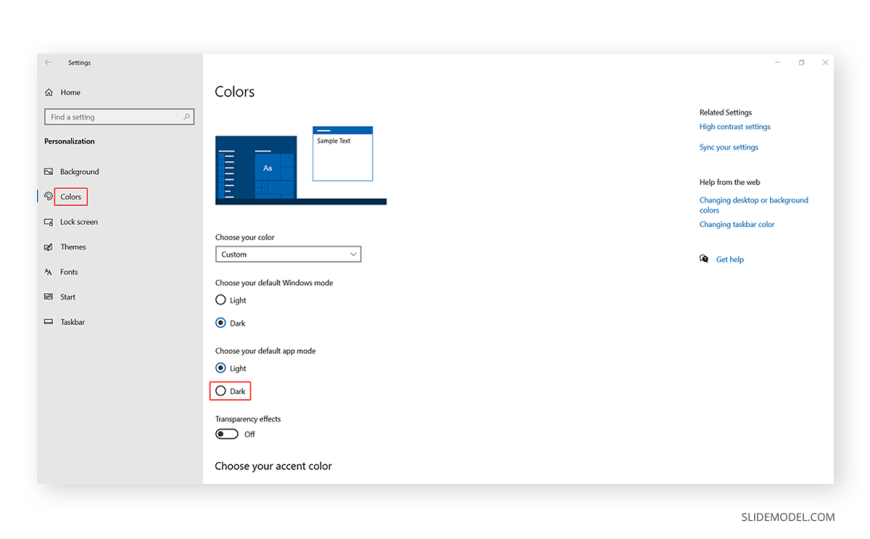This screenshot has height=539, width=870.
Task: Click the Choose your default app mode label
Action: click(265, 351)
